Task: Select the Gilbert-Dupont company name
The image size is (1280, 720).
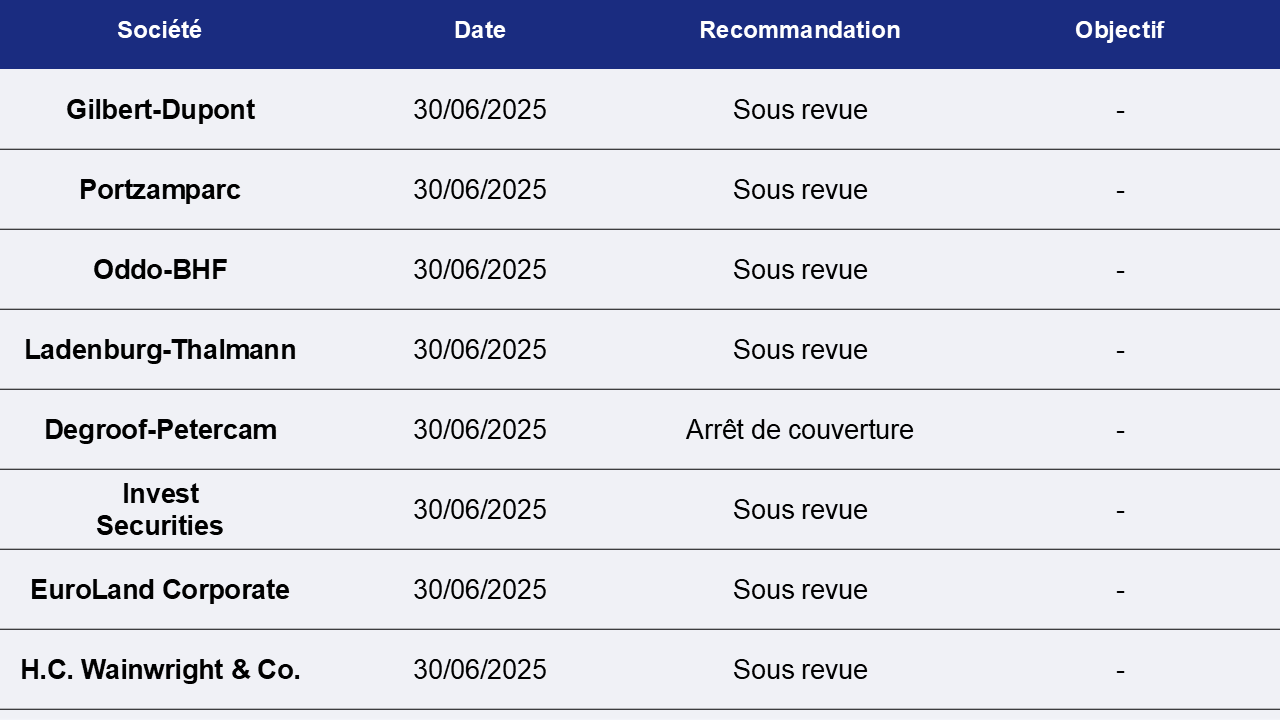Action: (160, 110)
